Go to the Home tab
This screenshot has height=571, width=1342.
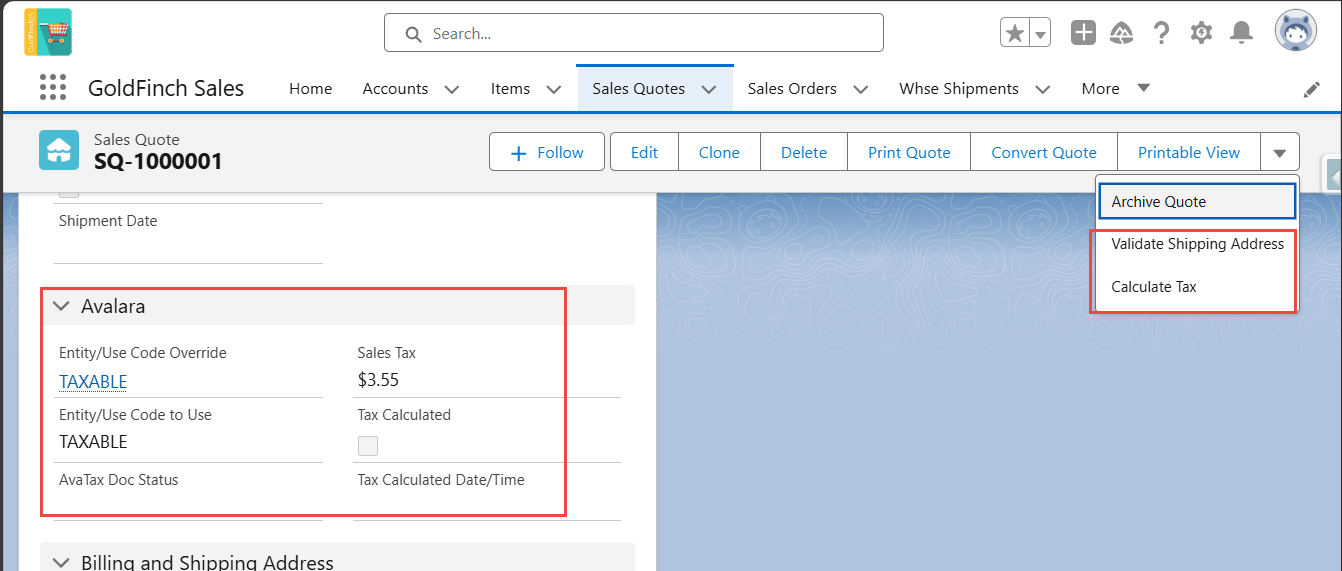310,88
